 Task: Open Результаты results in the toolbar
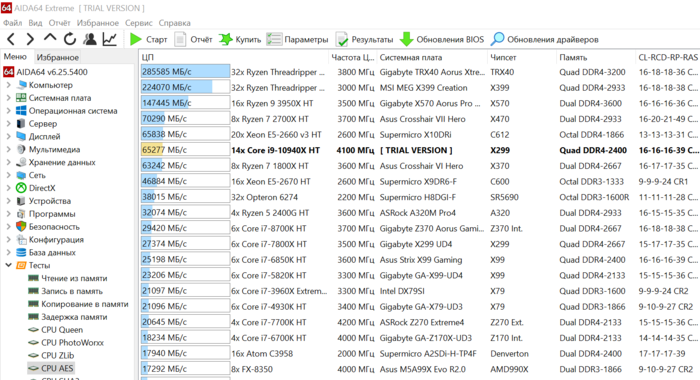coord(364,39)
